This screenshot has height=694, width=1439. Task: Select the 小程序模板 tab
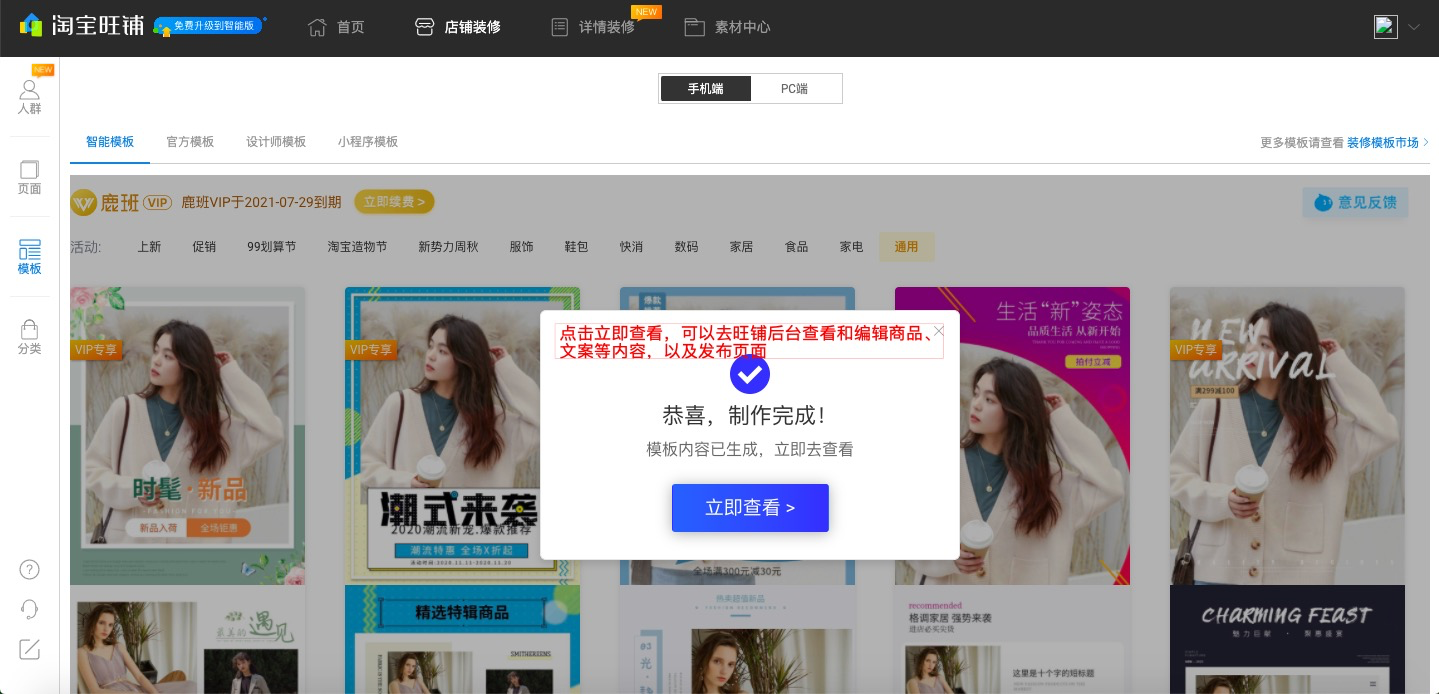368,142
